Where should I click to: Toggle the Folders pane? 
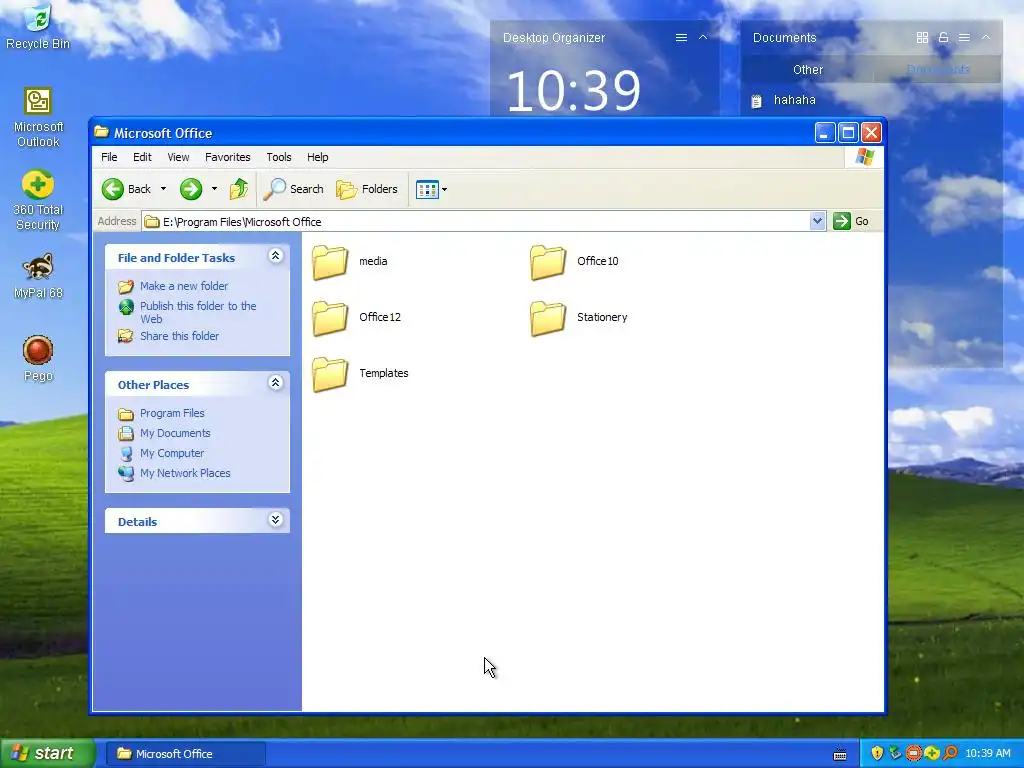pos(367,189)
